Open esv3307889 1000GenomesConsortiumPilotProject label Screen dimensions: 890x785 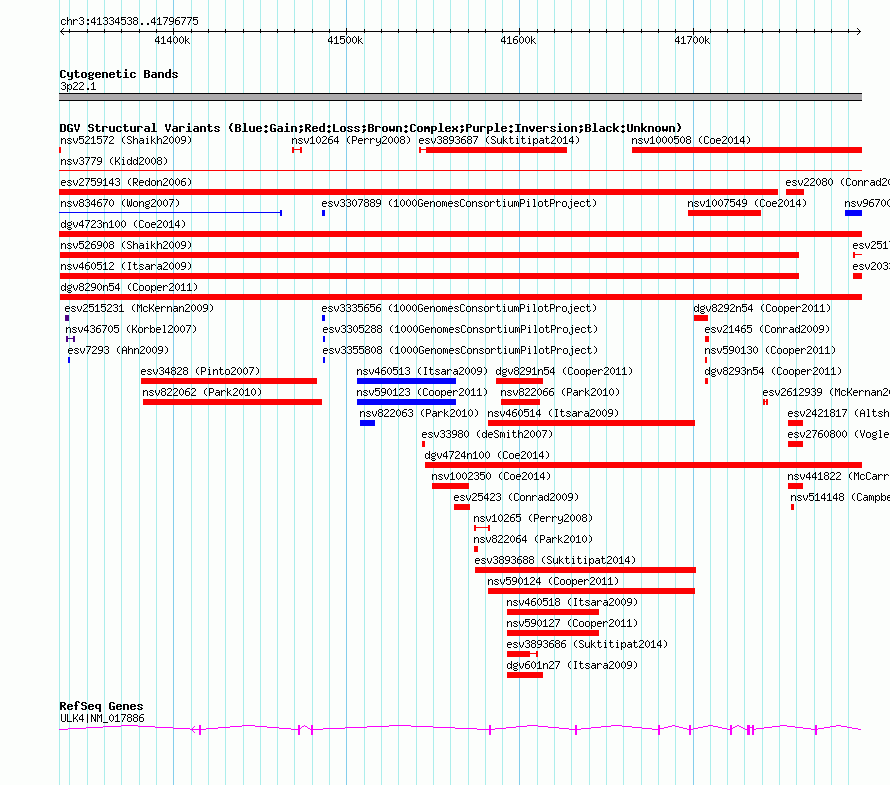click(x=459, y=203)
